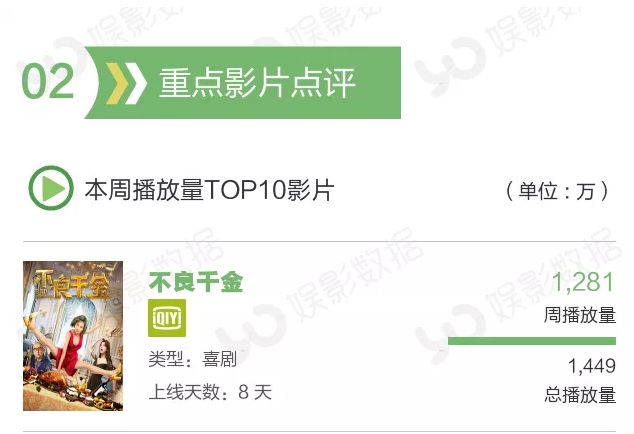Open the 不良千金 movie poster thumbnail
The image size is (634, 434).
(73, 336)
